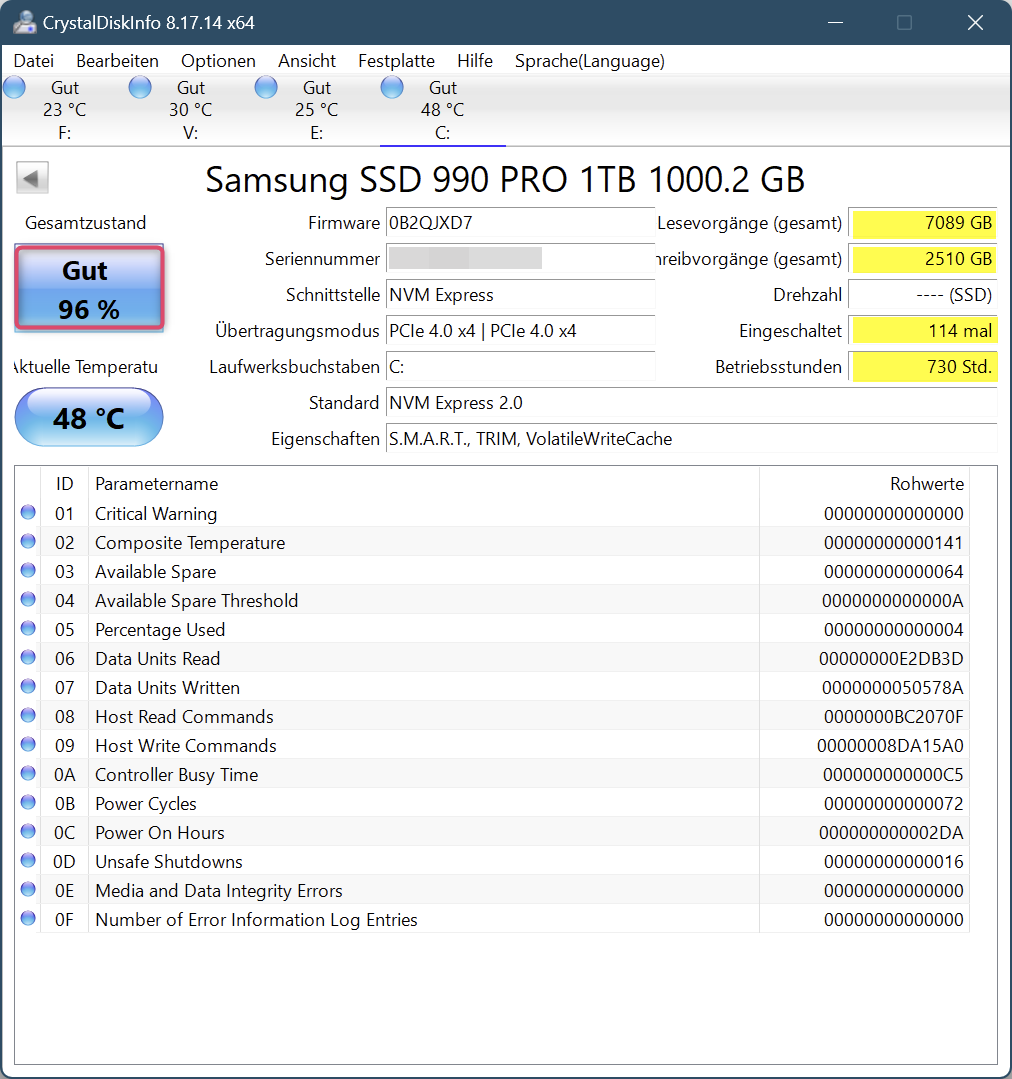1012x1079 pixels.
Task: Click status dot of Percentage Used row
Action: [x=28, y=628]
